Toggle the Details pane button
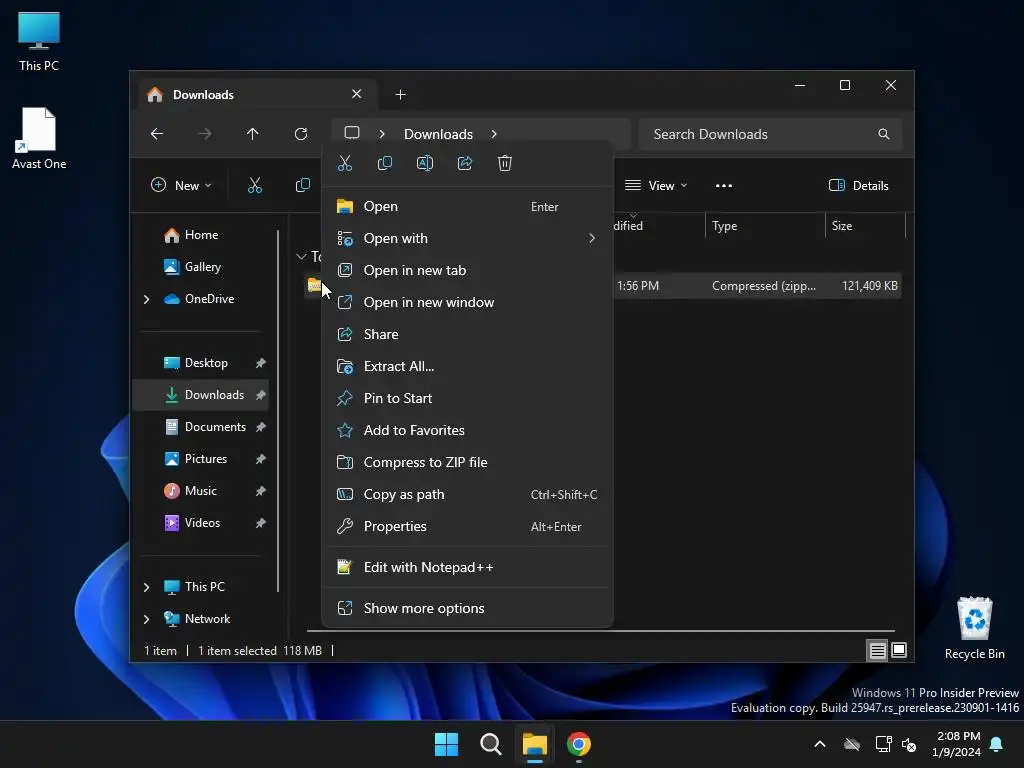The height and width of the screenshot is (768, 1024). point(859,185)
